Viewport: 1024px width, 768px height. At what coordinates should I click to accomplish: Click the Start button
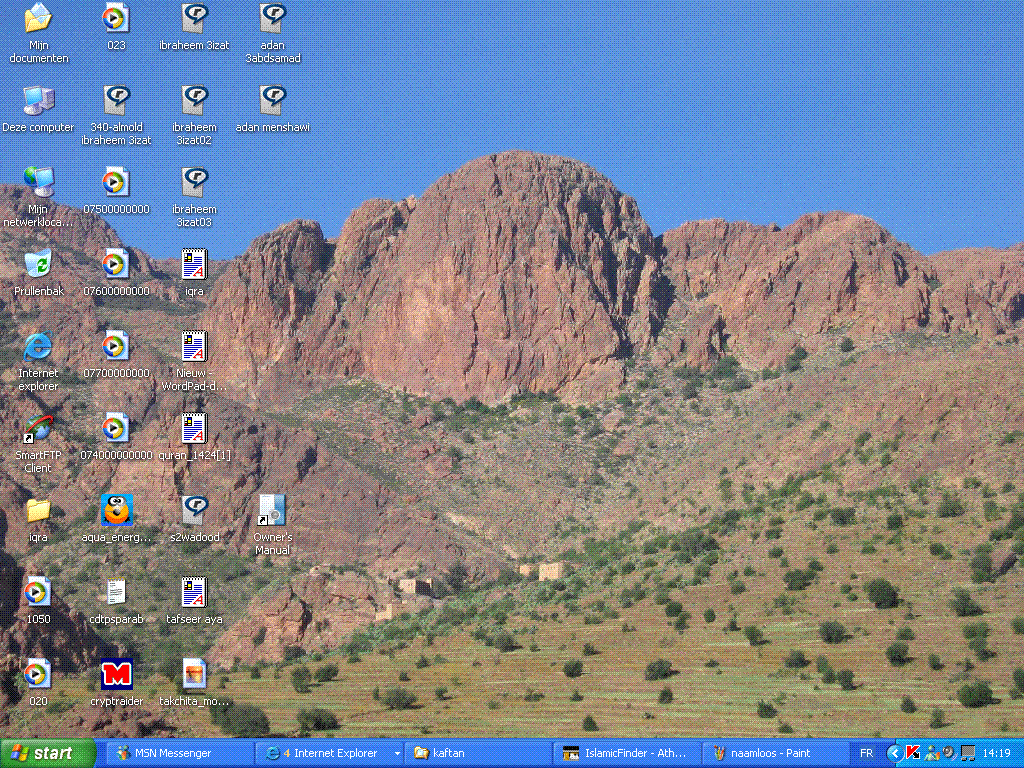[48, 753]
